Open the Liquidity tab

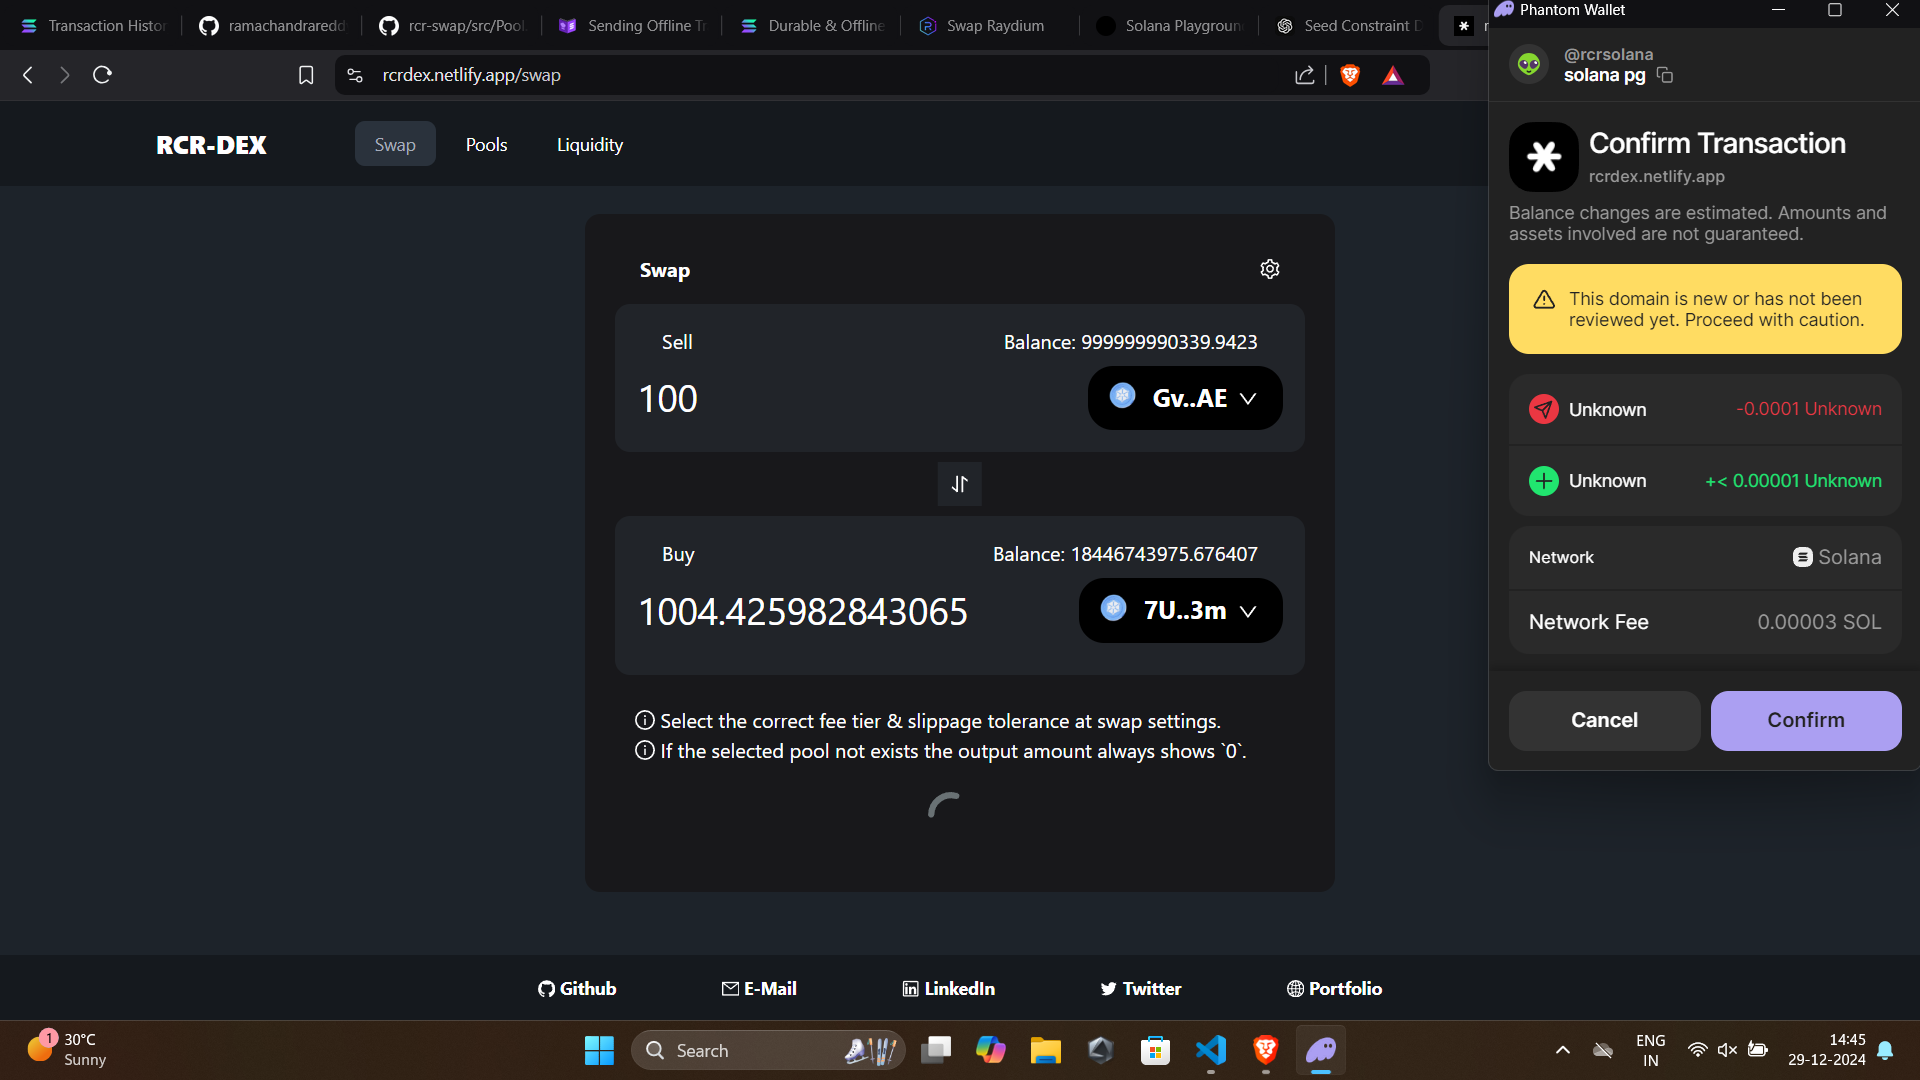pos(589,145)
